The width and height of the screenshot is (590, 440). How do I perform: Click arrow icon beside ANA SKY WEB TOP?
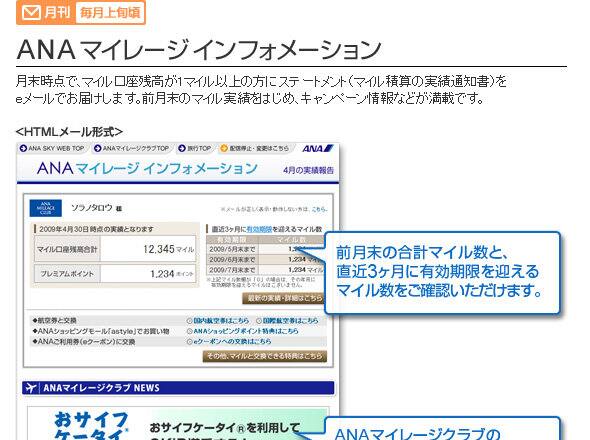[23, 148]
